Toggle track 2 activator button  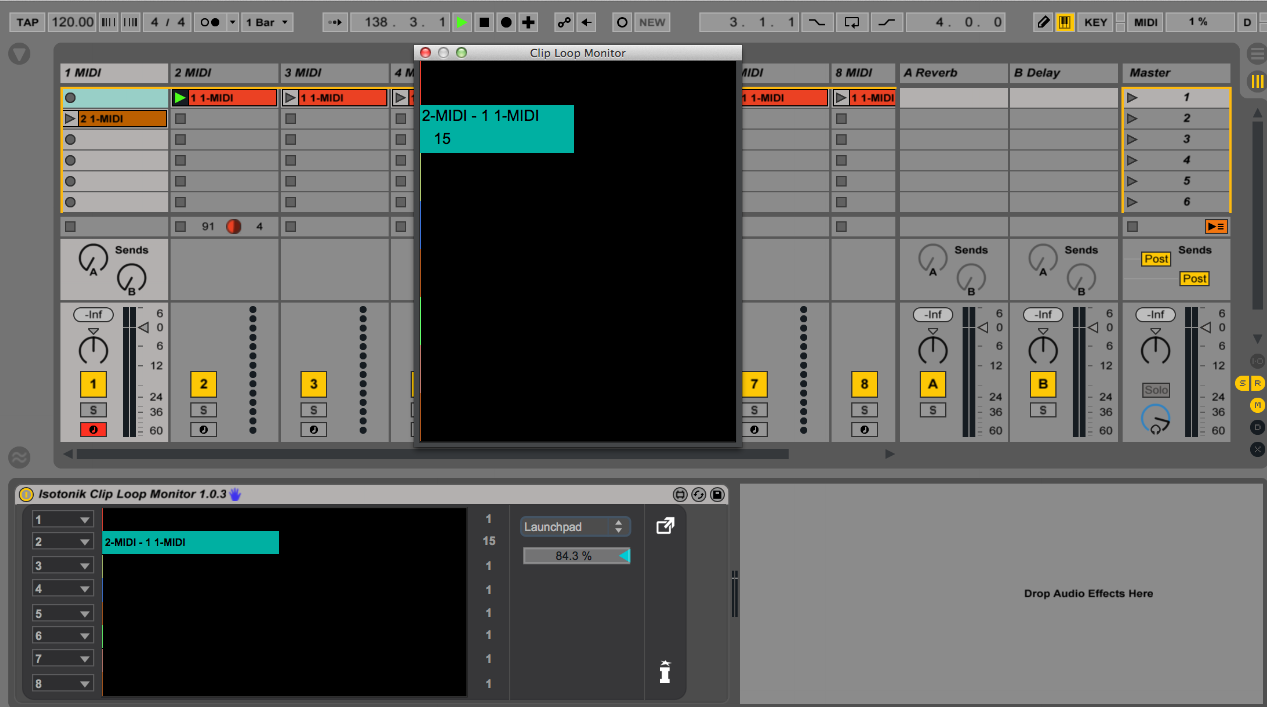[203, 384]
